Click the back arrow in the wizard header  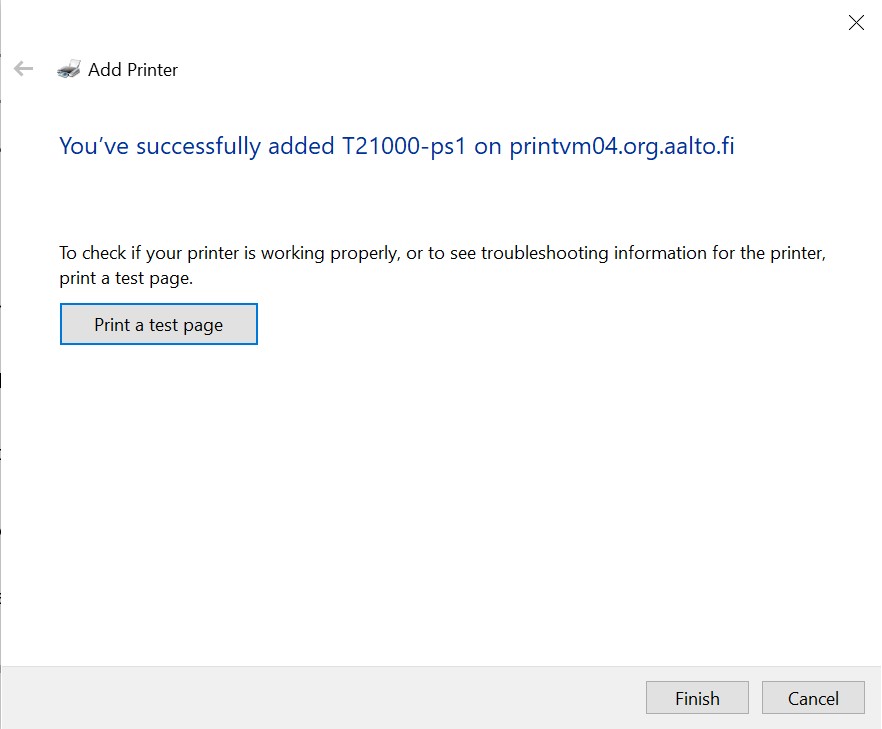coord(24,69)
